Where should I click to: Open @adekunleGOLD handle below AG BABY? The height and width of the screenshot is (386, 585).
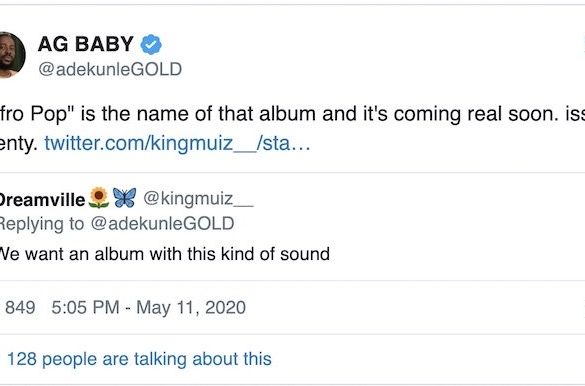point(110,69)
